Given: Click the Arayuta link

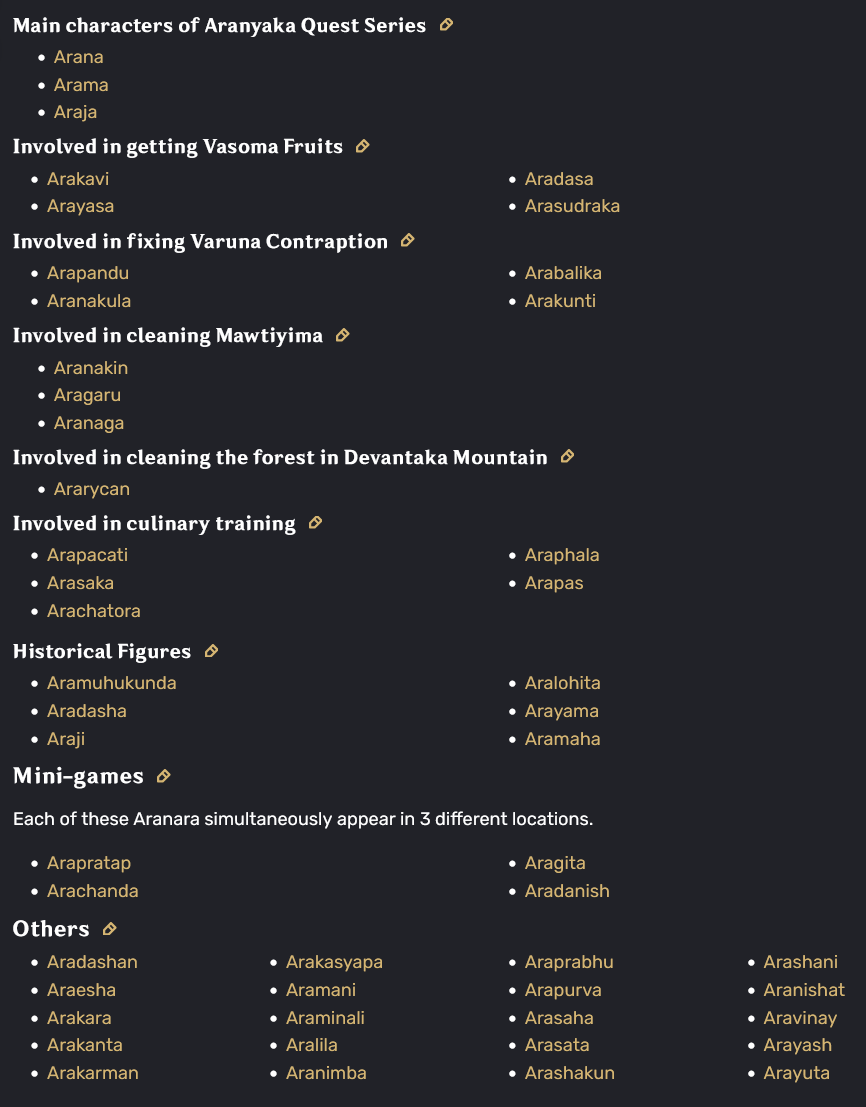Looking at the screenshot, I should (x=796, y=1073).
